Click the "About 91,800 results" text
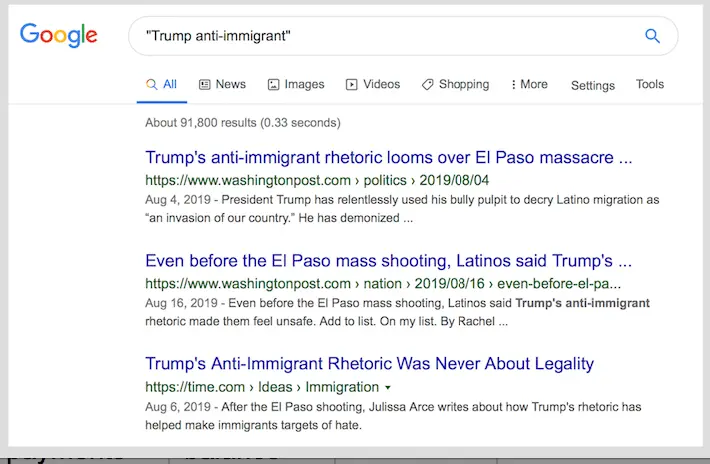The height and width of the screenshot is (464, 710). [x=243, y=123]
